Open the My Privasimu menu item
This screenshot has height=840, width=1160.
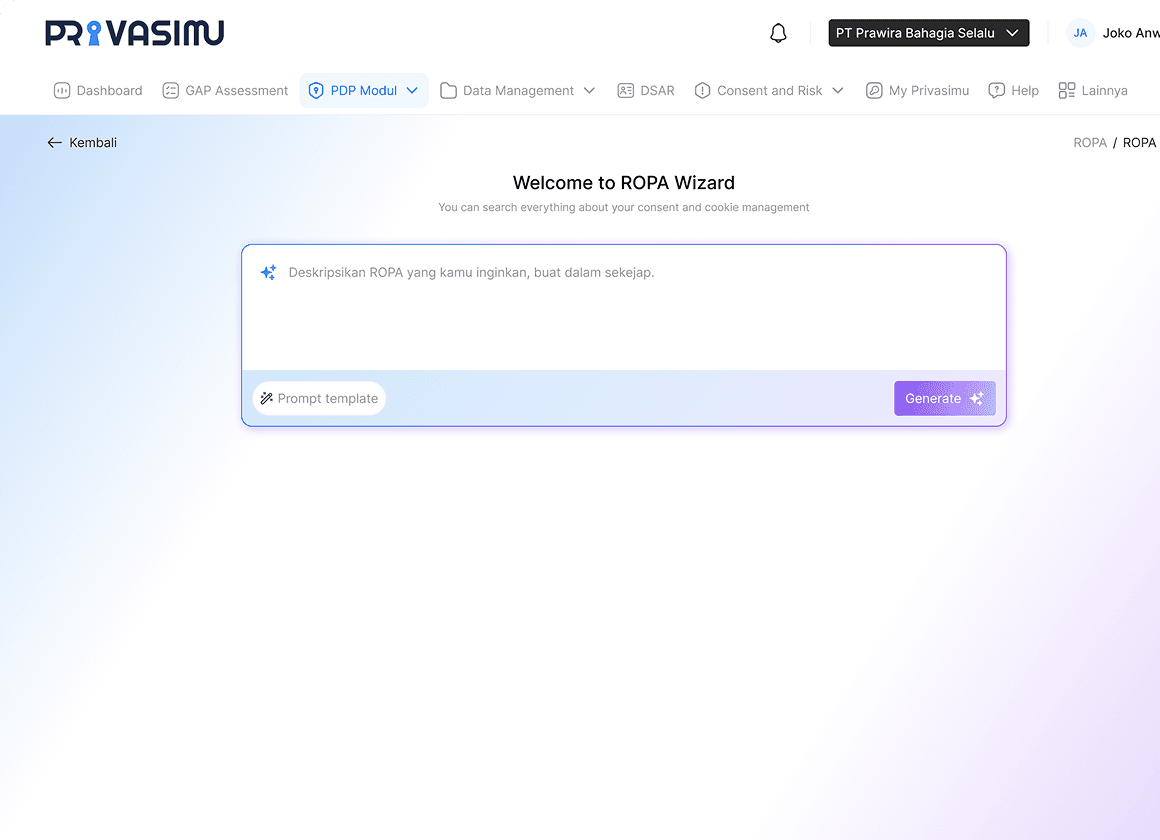click(917, 90)
